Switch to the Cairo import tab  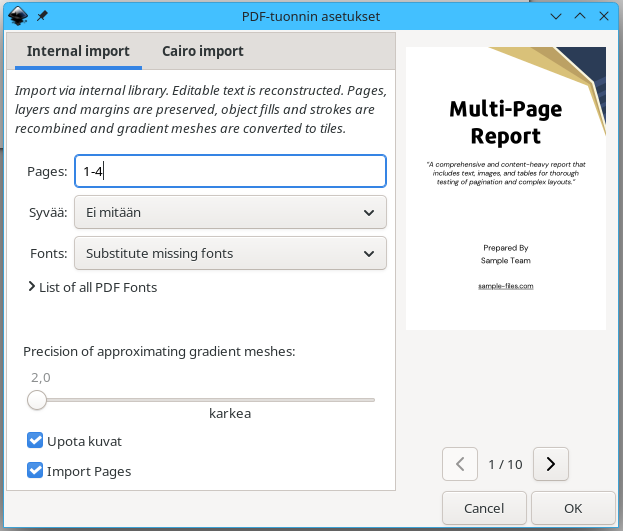coord(202,51)
